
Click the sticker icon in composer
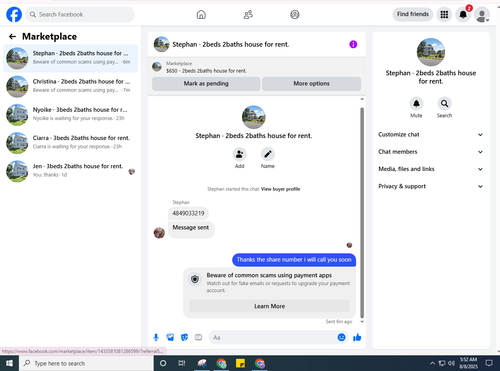tap(184, 337)
